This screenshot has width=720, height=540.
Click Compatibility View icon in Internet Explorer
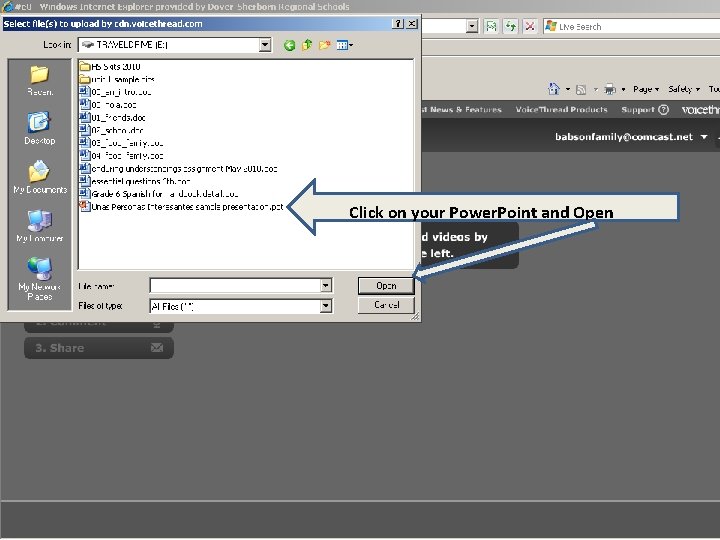491,27
